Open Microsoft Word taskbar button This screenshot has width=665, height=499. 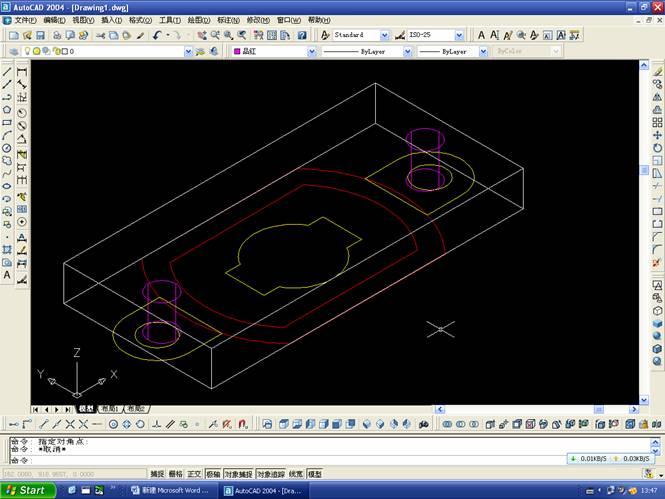[174, 490]
